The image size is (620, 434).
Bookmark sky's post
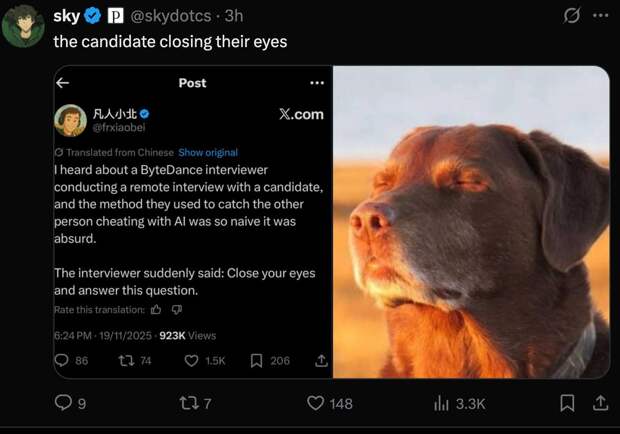(567, 403)
